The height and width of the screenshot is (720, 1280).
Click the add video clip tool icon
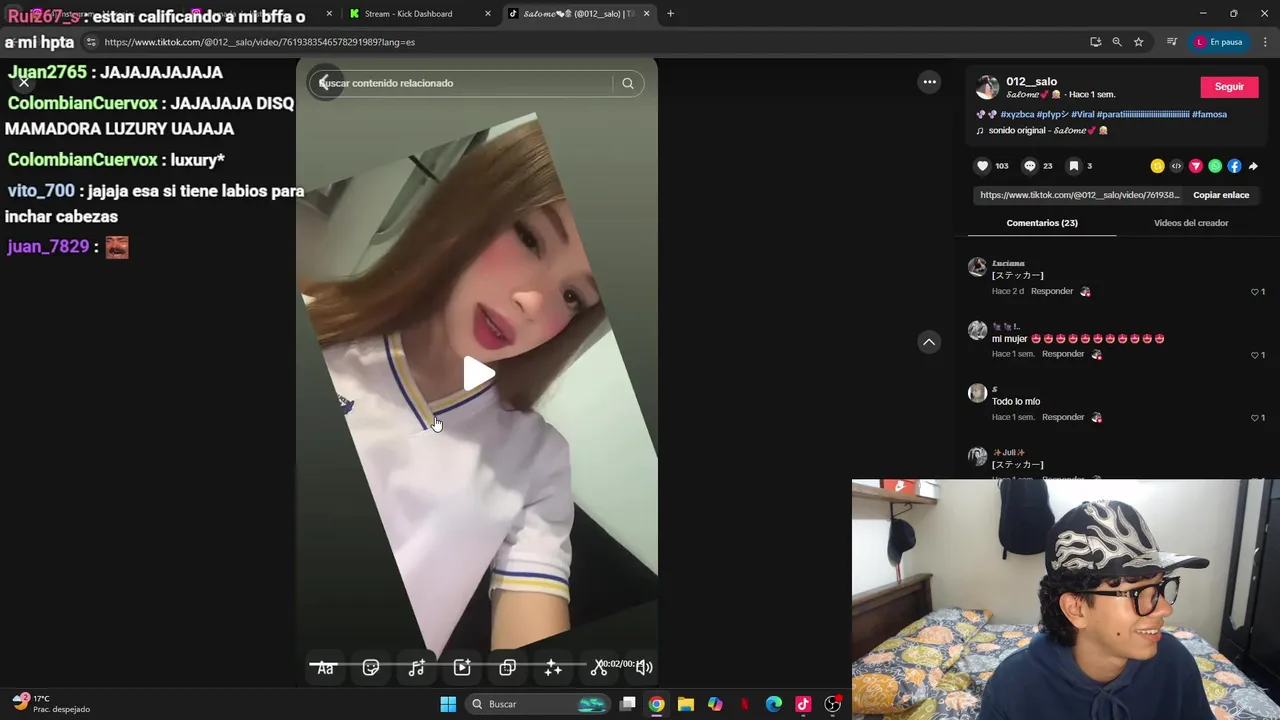462,667
